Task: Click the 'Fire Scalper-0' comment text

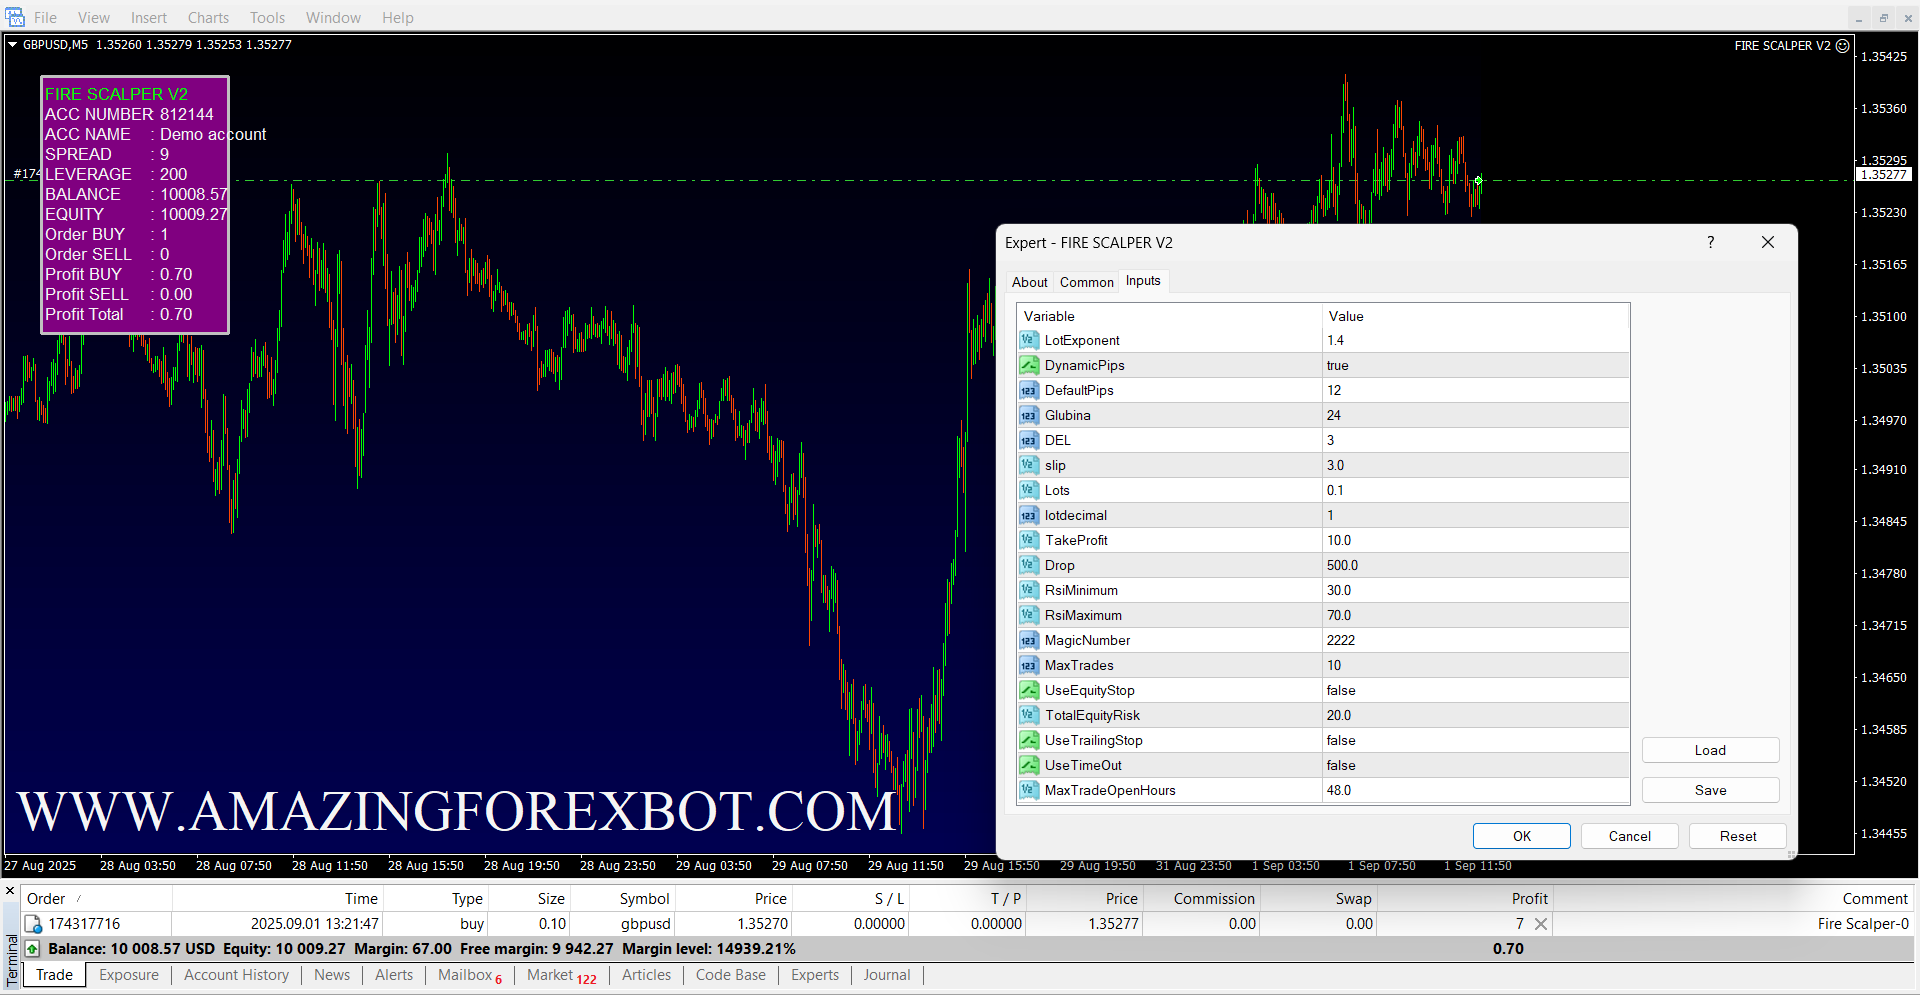Action: [x=1863, y=924]
